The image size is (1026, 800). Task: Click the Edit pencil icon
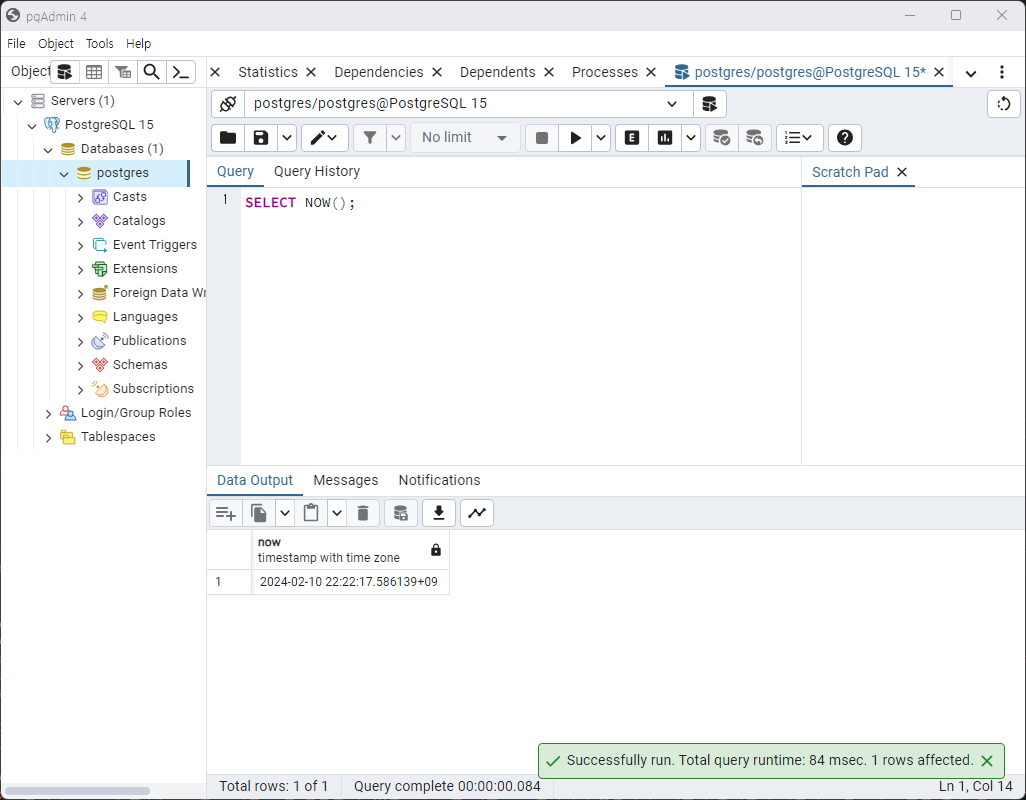pos(324,137)
